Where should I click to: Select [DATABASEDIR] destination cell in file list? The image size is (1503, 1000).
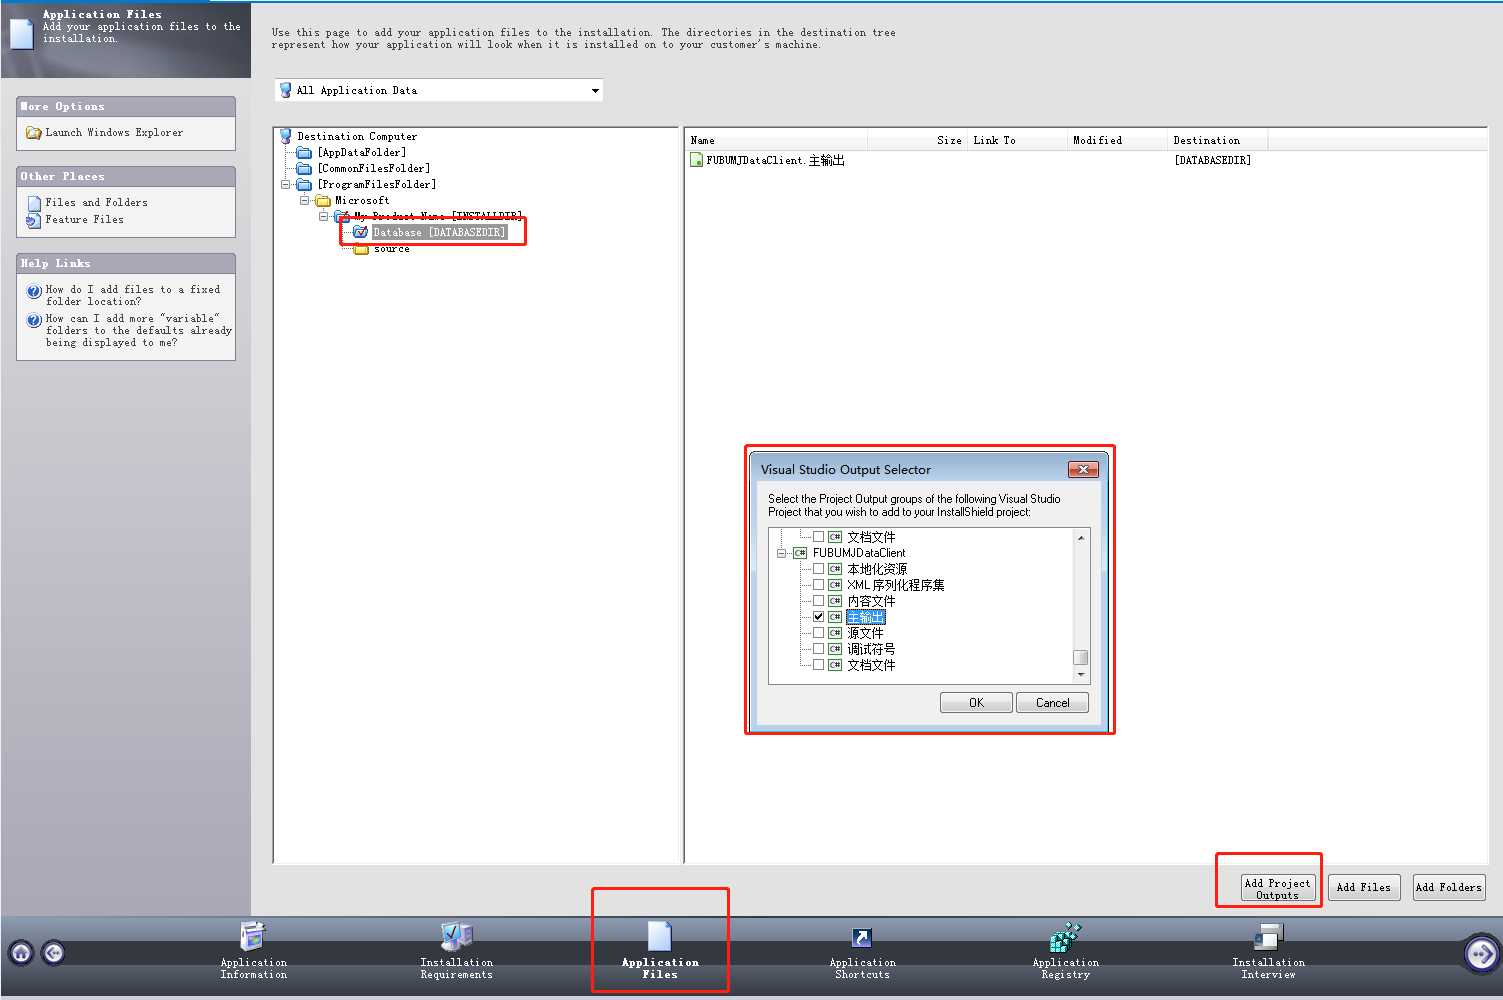[x=1212, y=160]
